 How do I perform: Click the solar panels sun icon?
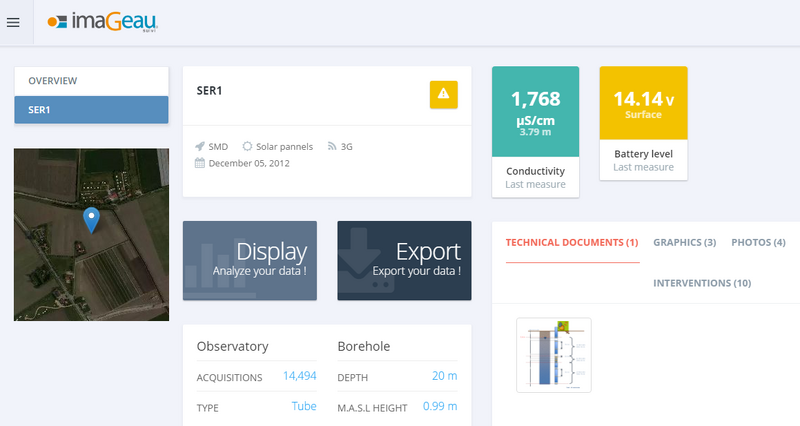[x=248, y=146]
